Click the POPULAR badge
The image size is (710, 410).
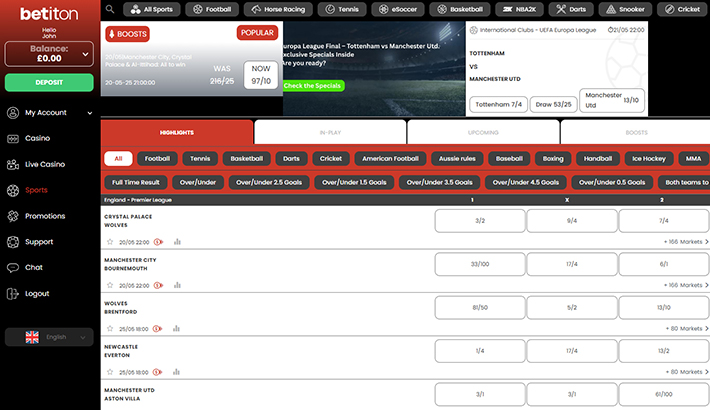click(x=257, y=33)
